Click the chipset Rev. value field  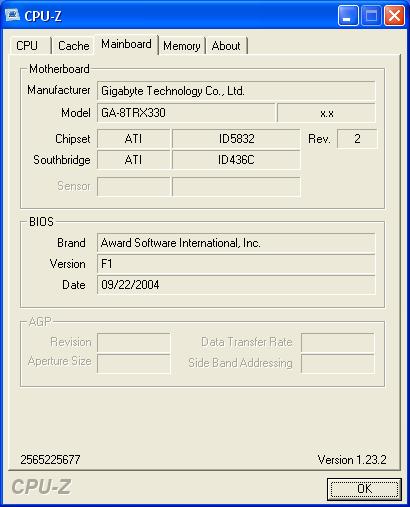357,139
